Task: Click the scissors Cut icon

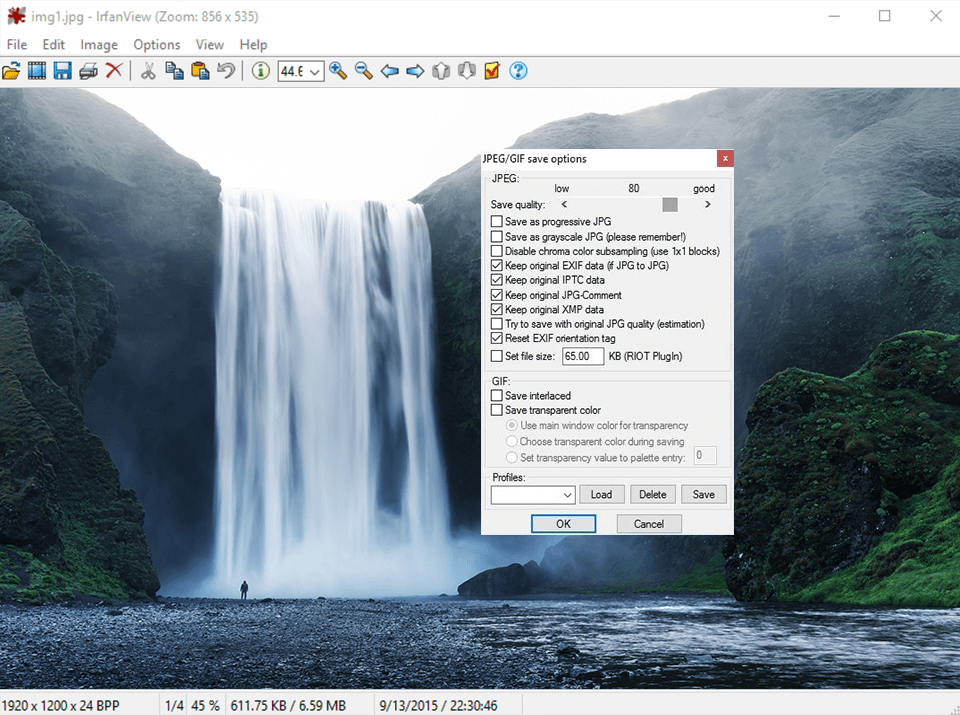Action: [x=148, y=71]
